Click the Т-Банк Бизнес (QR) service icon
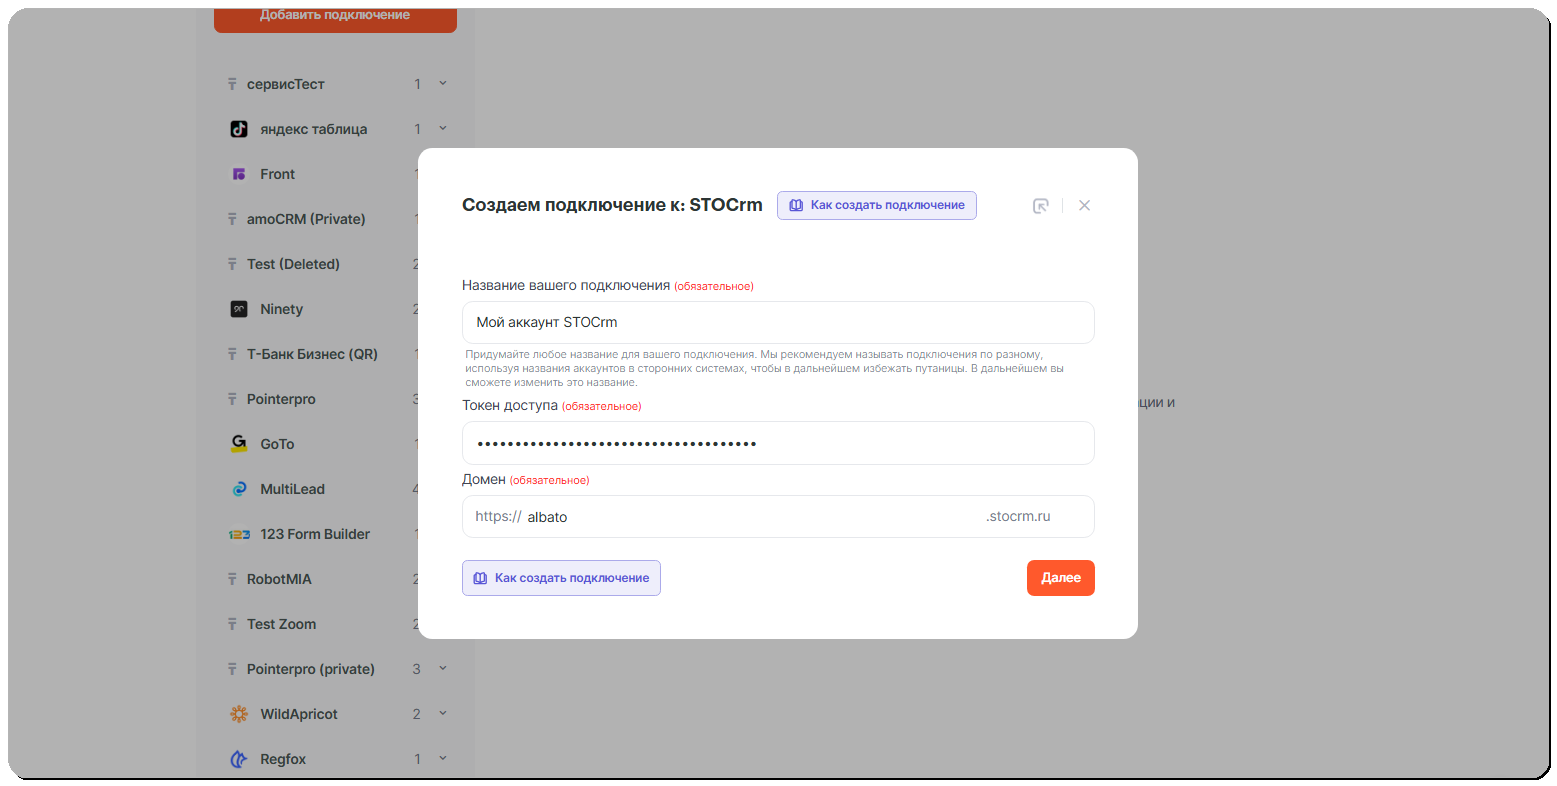The width and height of the screenshot is (1557, 786). [x=232, y=353]
